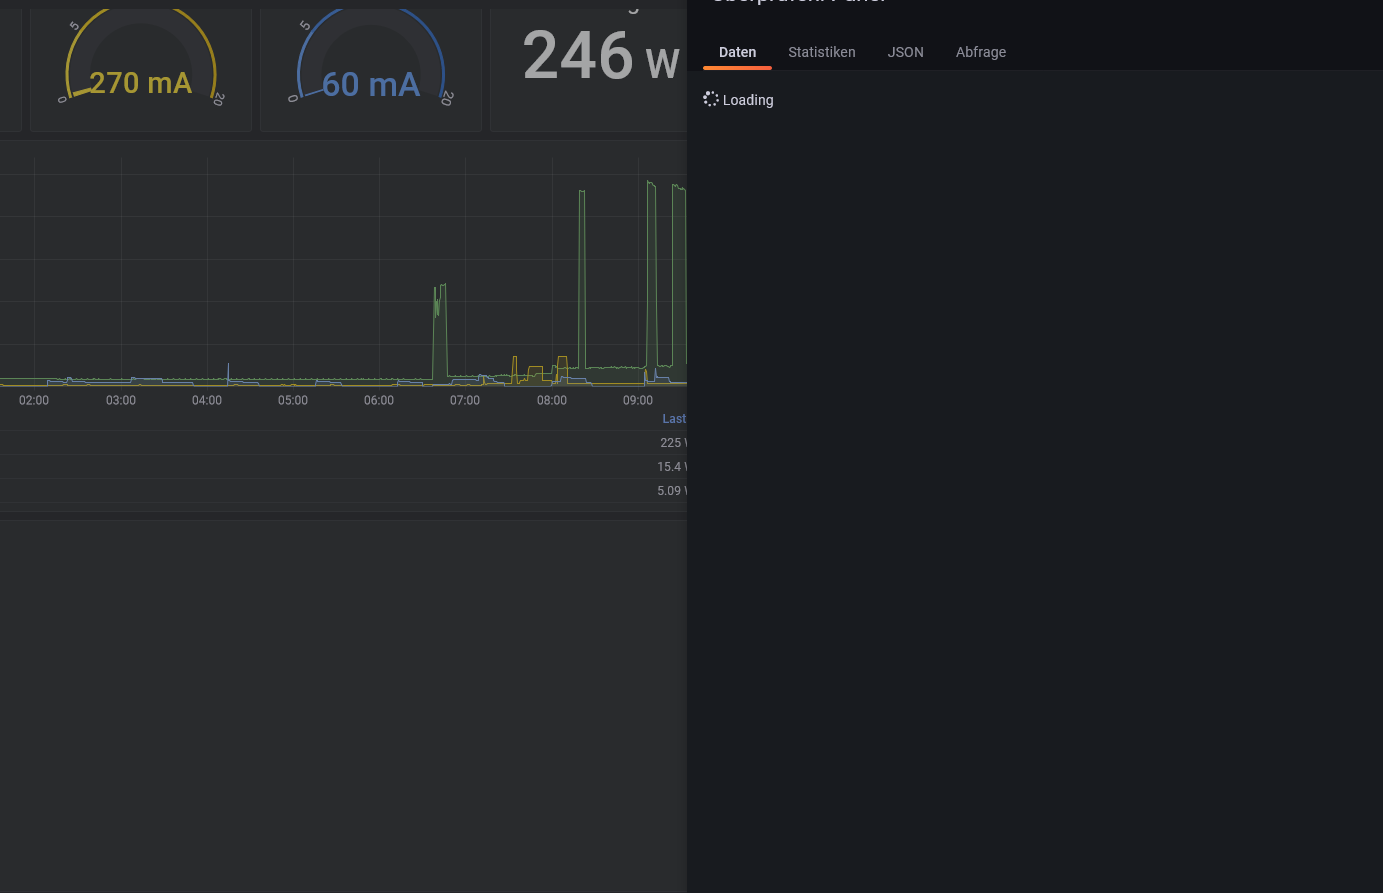Toggle visibility of the 15.4 V series
Image resolution: width=1383 pixels, height=893 pixels.
671,466
